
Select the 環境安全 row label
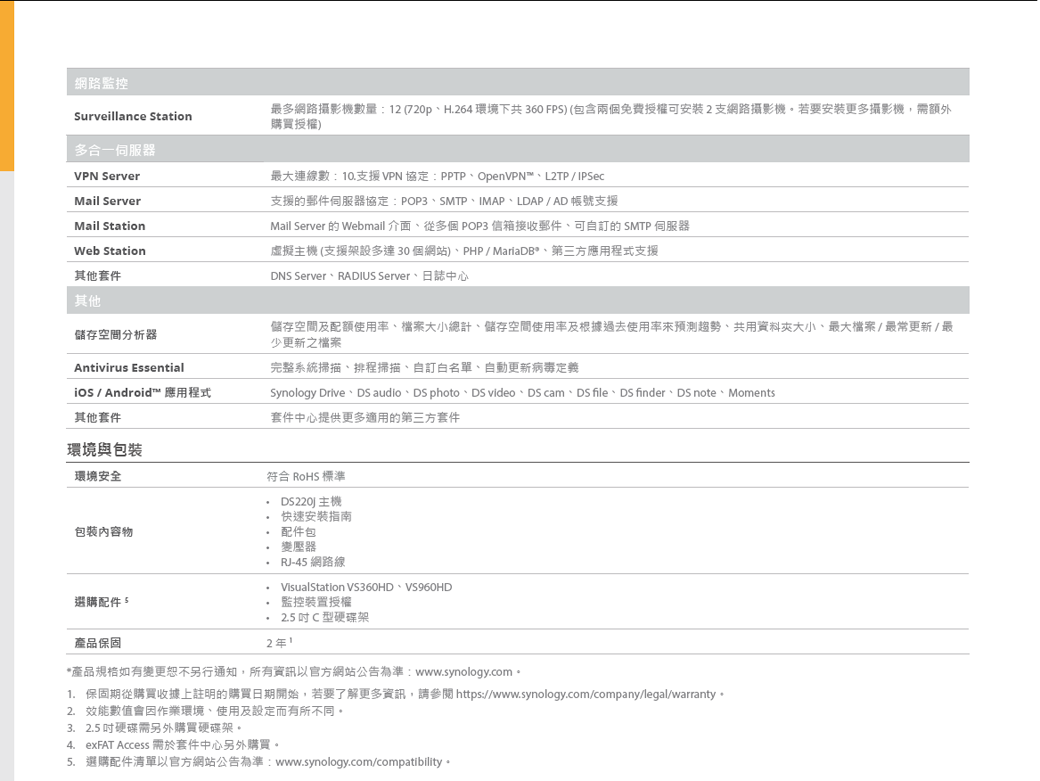click(98, 476)
